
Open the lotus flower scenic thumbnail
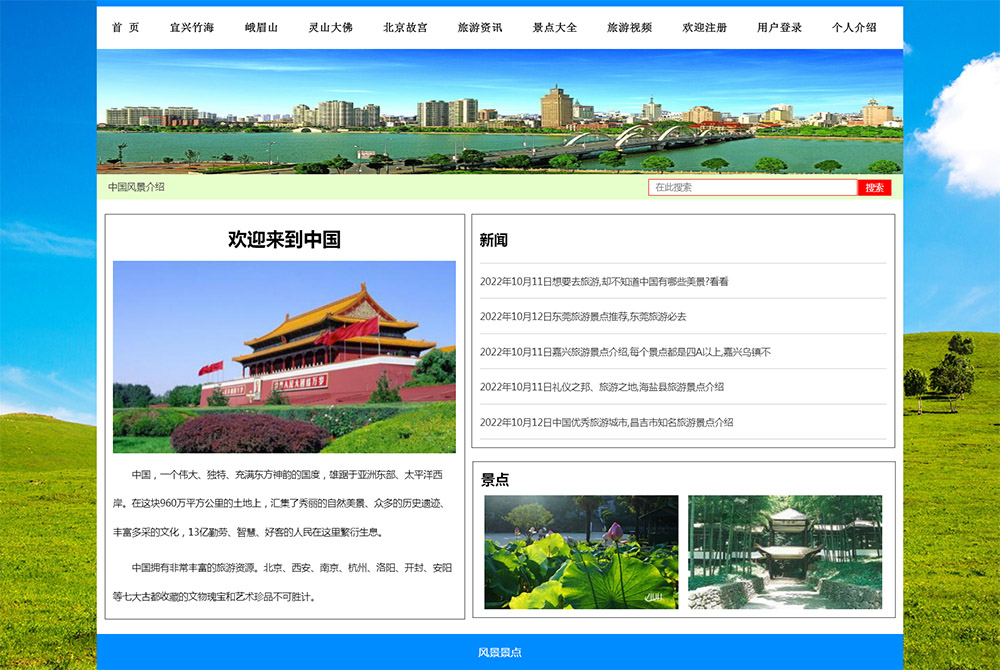[x=581, y=552]
